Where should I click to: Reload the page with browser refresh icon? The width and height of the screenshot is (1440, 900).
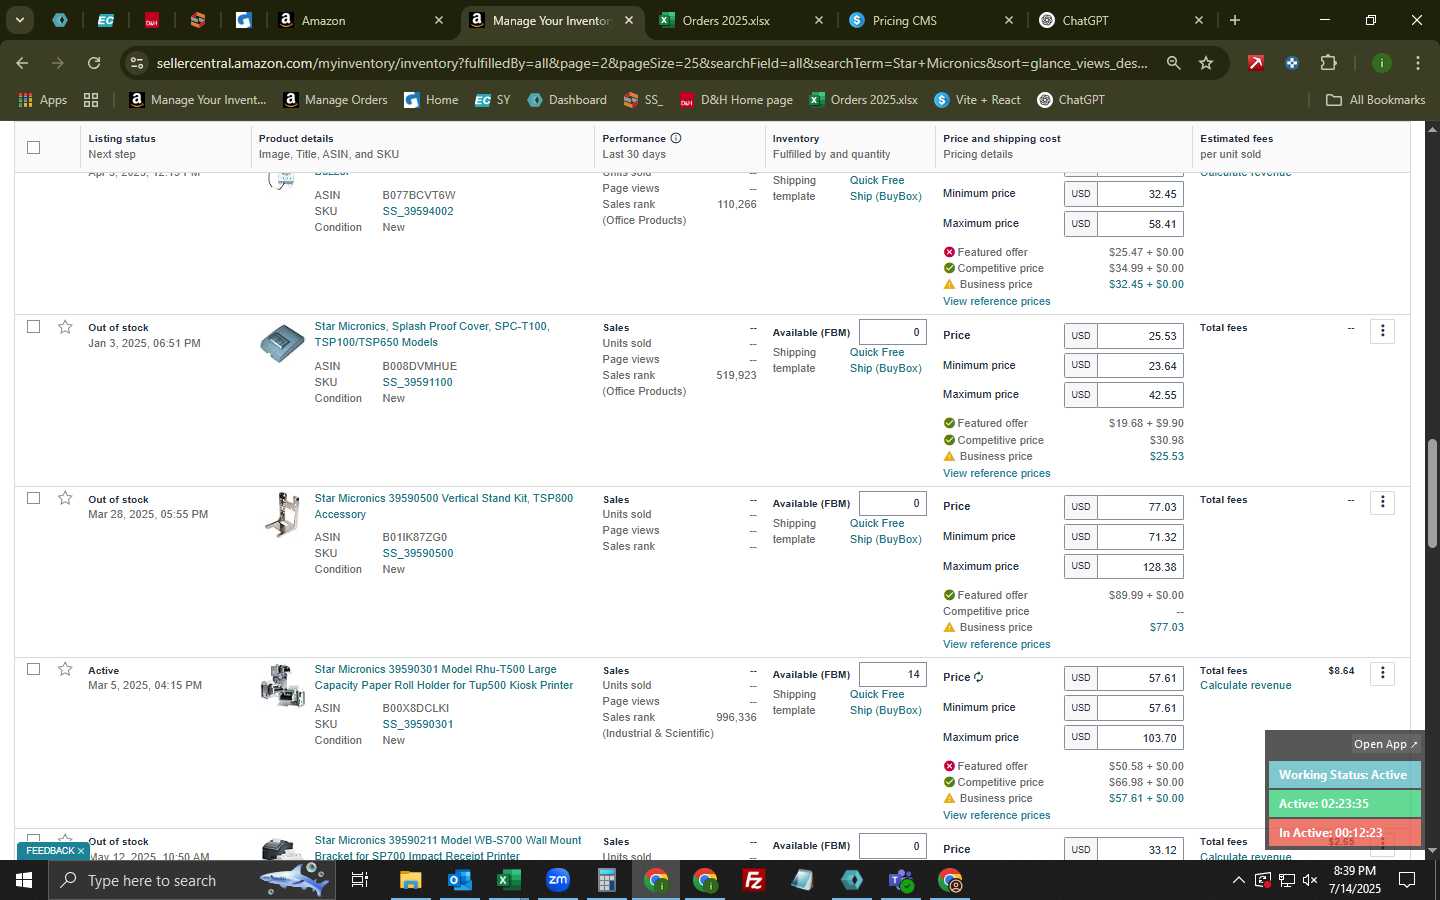(x=94, y=63)
